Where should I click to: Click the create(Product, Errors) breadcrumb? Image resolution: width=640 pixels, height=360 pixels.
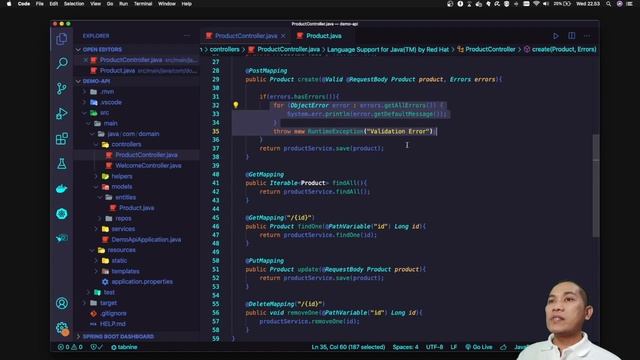click(564, 49)
